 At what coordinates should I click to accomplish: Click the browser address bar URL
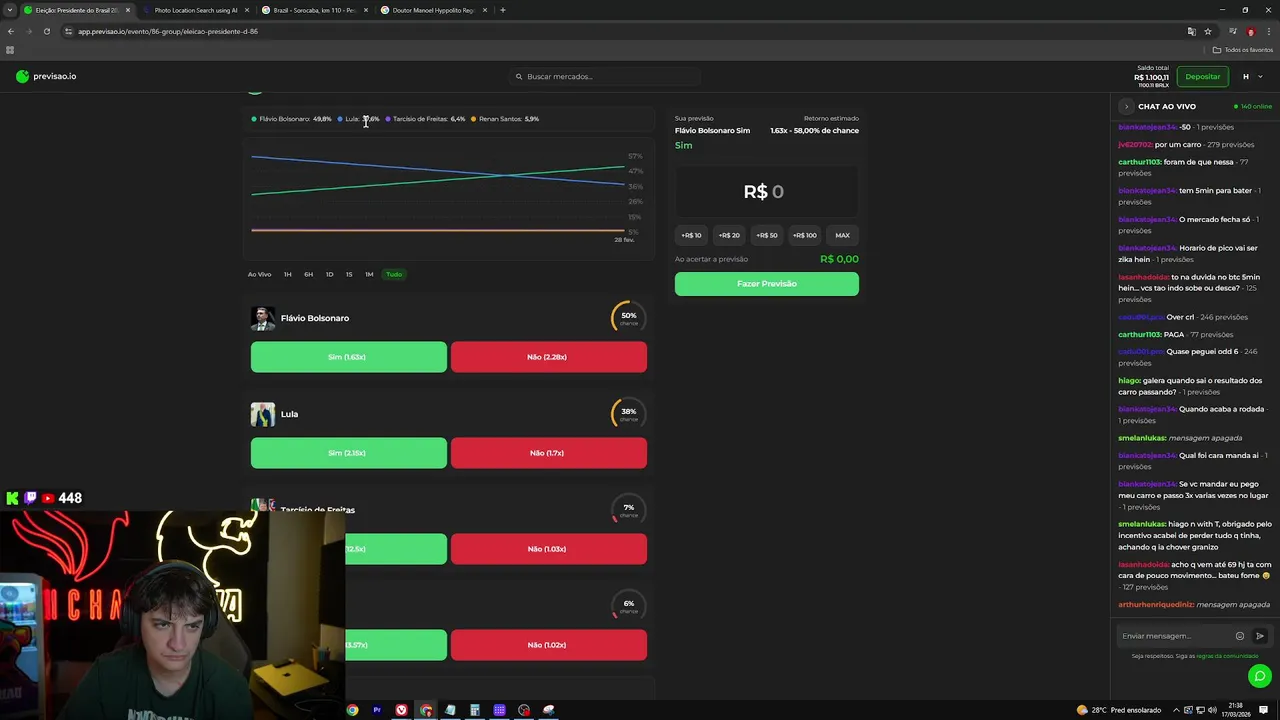168,31
